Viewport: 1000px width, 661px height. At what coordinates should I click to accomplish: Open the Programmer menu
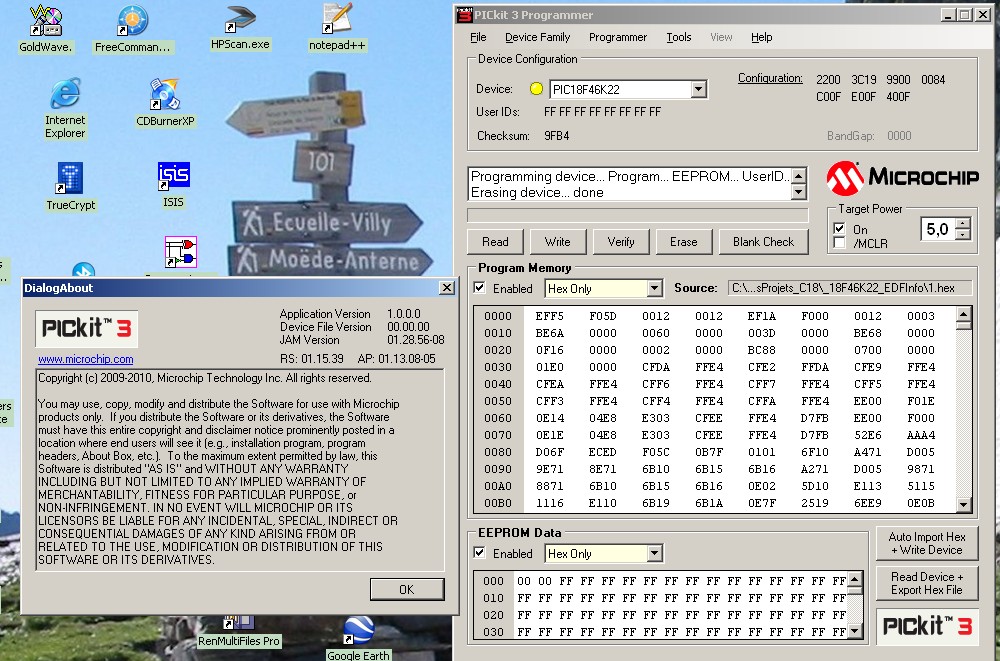(618, 37)
